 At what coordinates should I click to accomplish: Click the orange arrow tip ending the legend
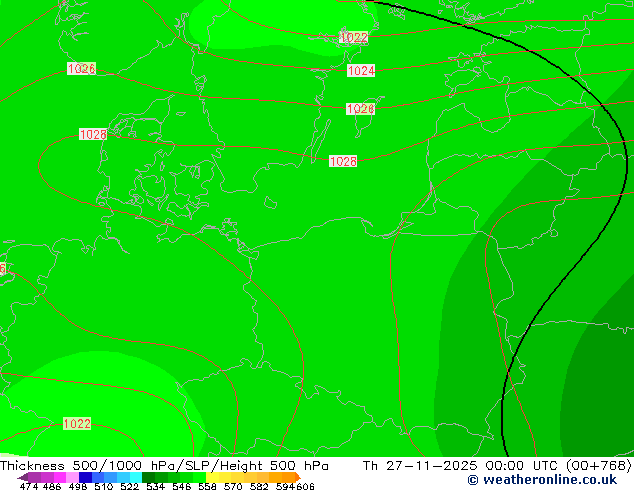pos(298,477)
